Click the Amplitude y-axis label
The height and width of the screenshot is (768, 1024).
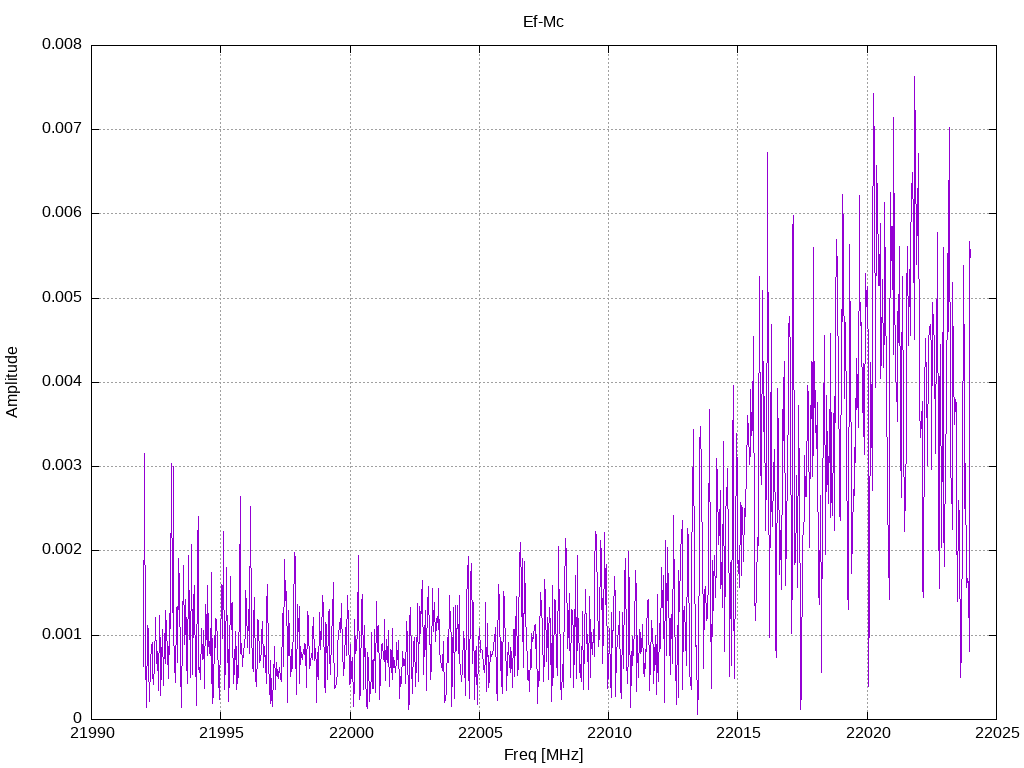(x=12, y=382)
